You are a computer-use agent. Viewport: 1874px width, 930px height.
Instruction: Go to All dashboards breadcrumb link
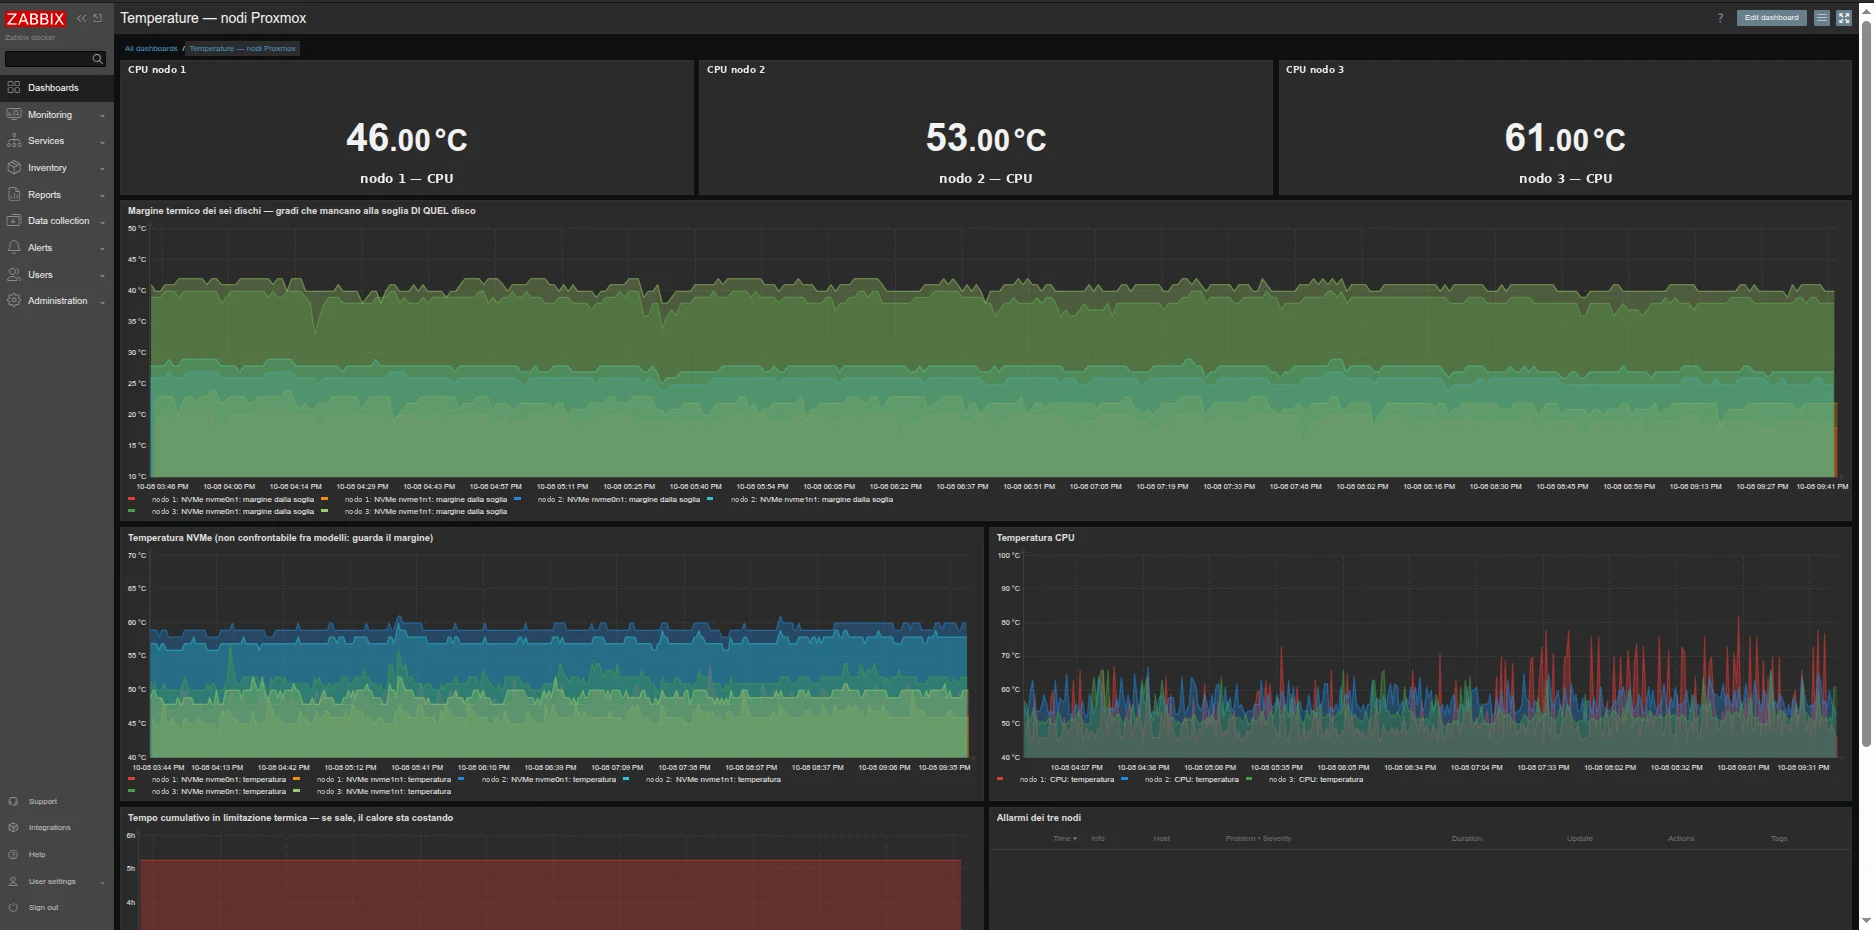(x=151, y=48)
